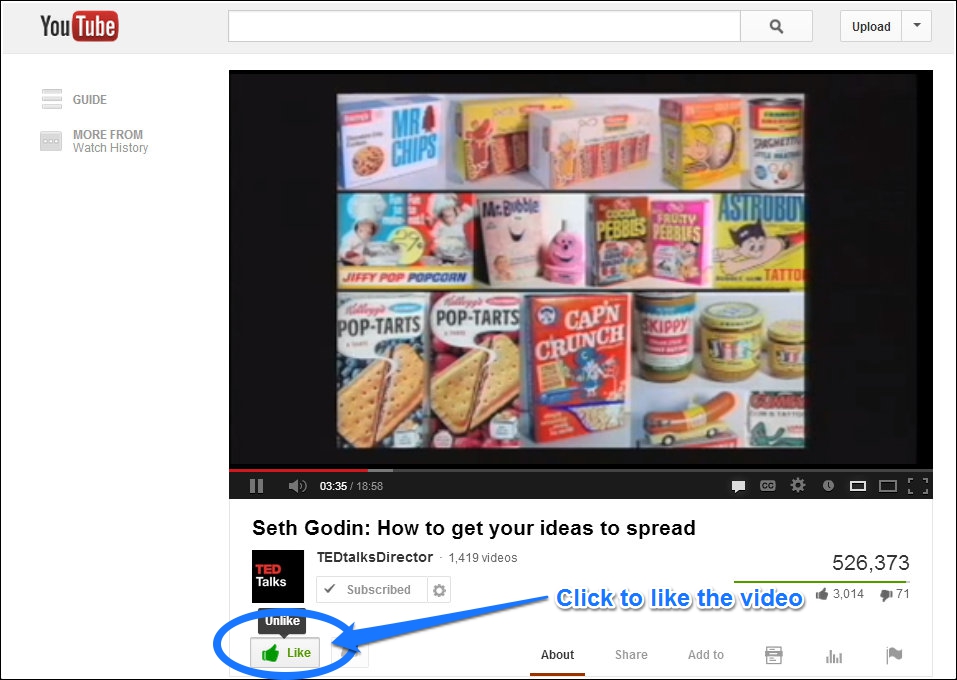Select the Share tab

(x=631, y=654)
